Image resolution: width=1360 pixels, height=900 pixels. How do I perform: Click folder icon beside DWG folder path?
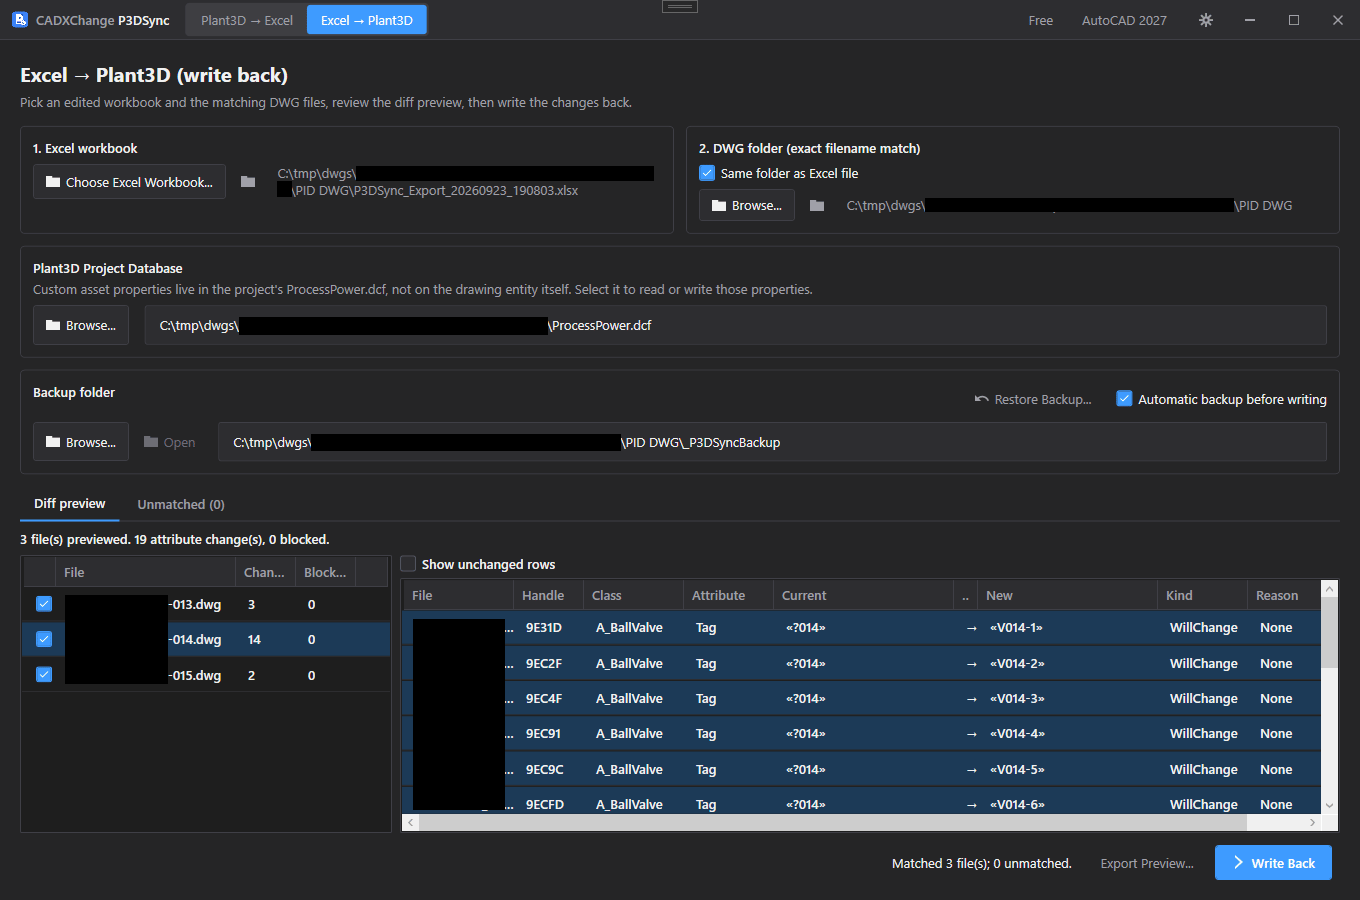(817, 205)
